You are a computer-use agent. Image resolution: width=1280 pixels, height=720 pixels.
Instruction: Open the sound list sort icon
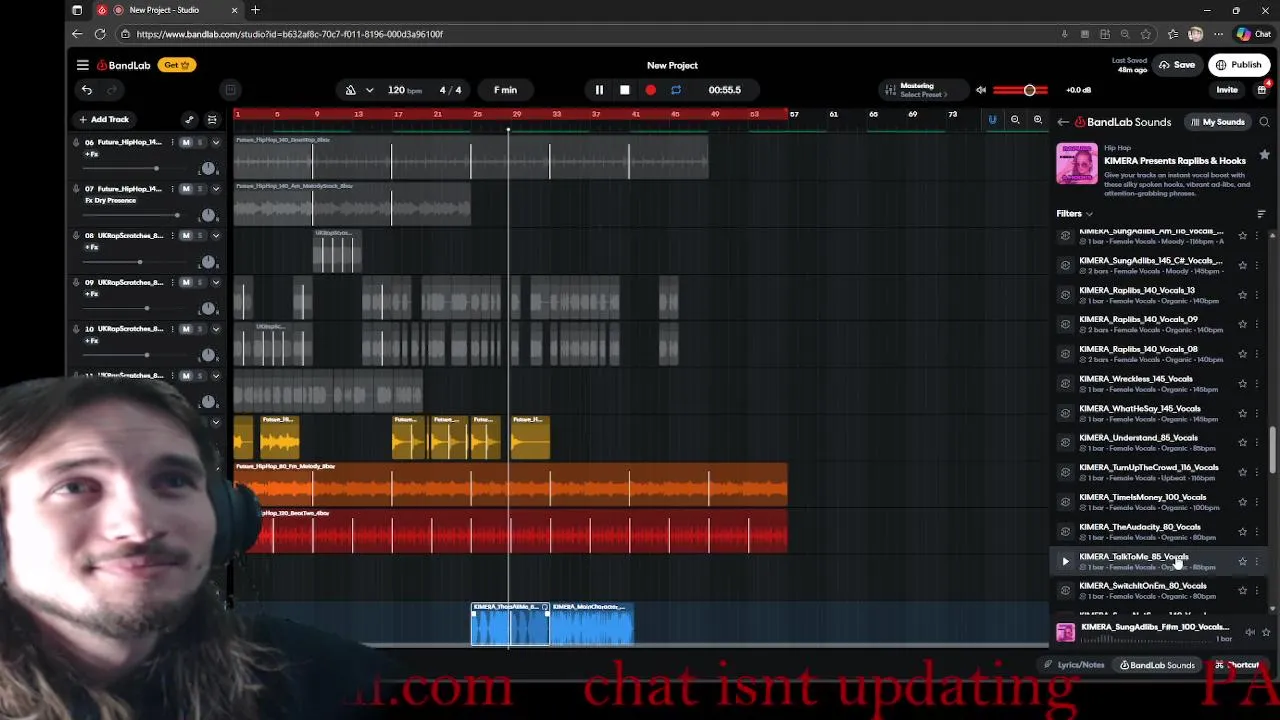[x=1261, y=214]
